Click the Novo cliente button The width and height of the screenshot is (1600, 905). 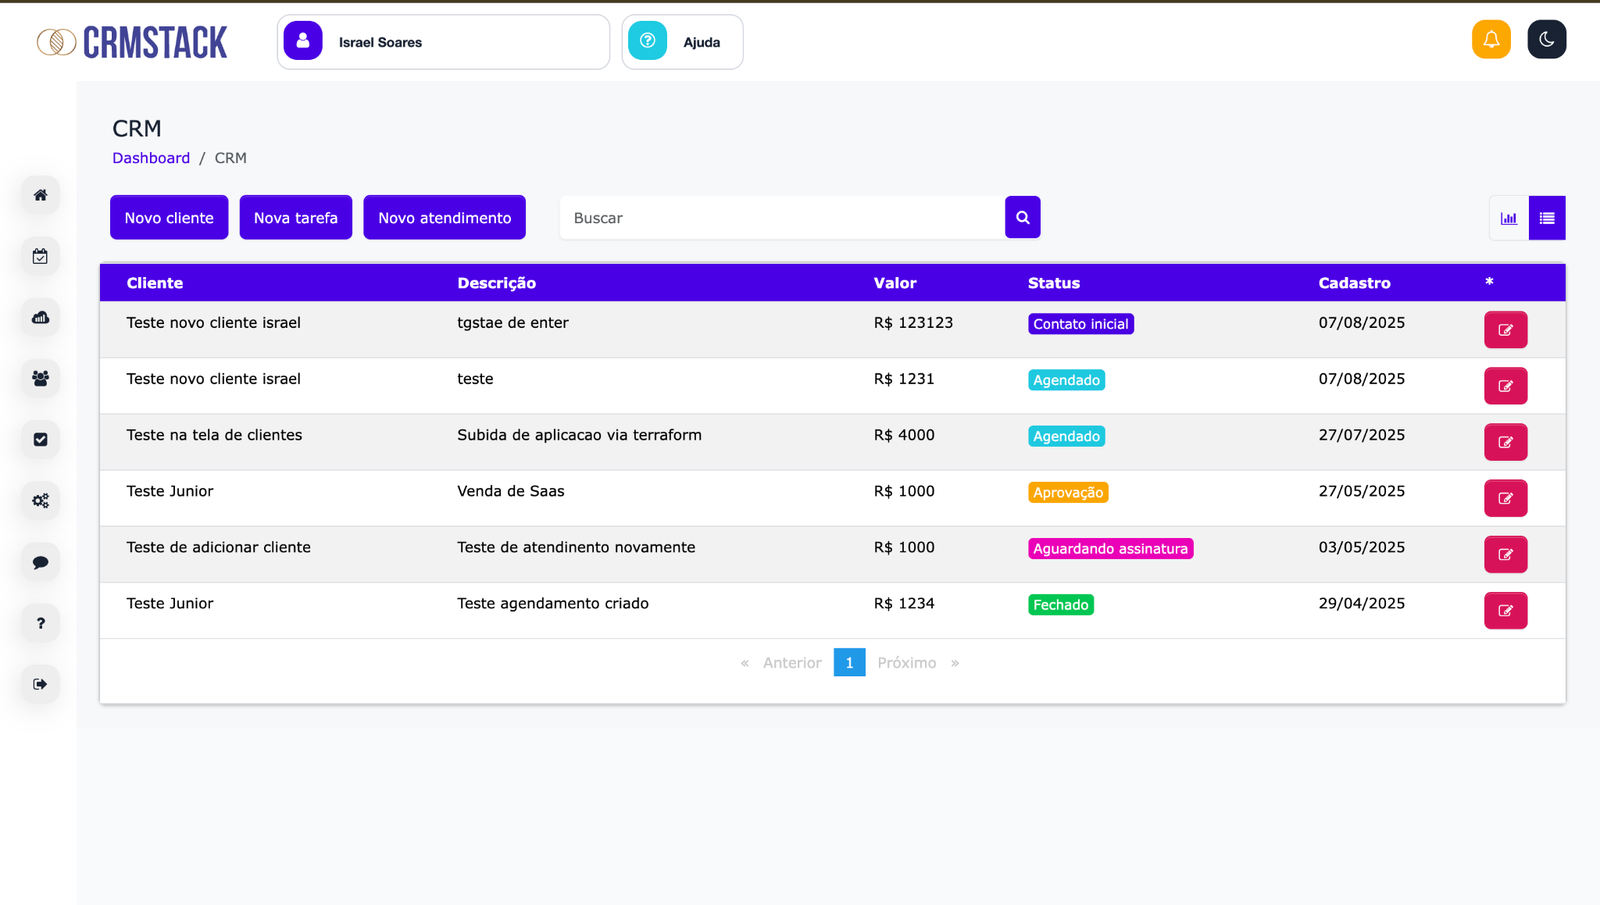click(x=169, y=218)
